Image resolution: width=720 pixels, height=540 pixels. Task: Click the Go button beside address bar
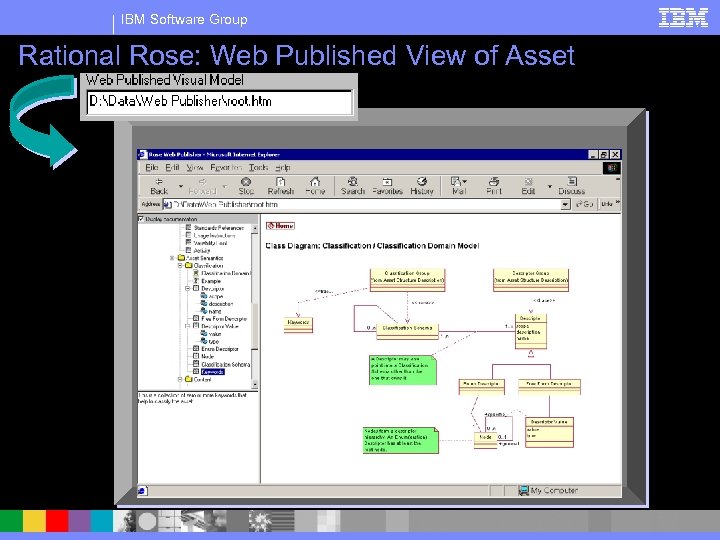pyautogui.click(x=585, y=204)
